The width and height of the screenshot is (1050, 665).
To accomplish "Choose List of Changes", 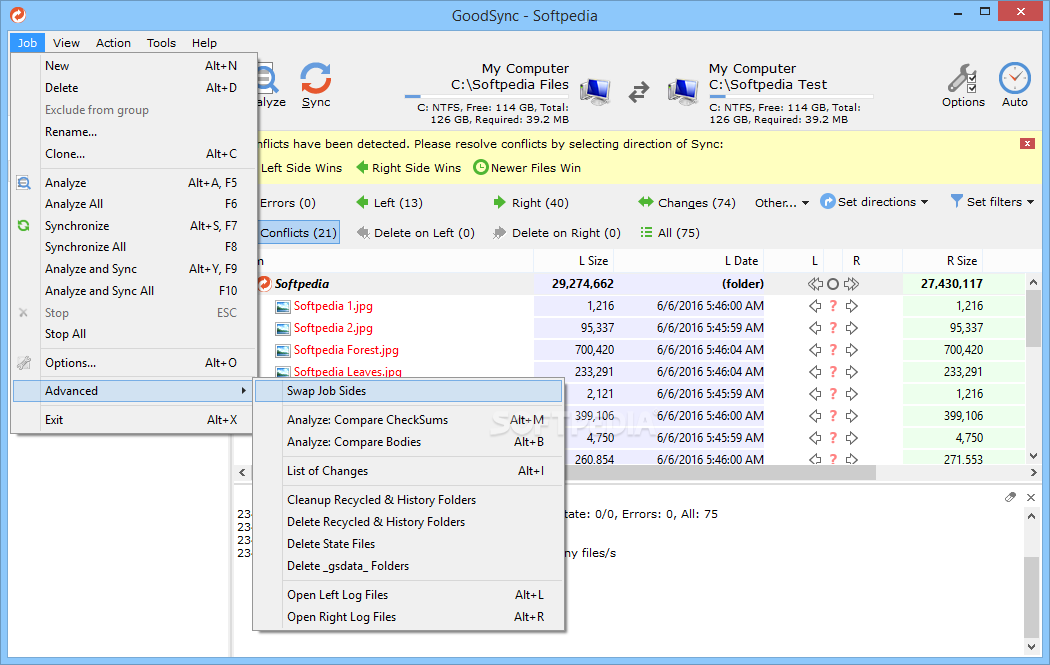I will click(x=408, y=471).
